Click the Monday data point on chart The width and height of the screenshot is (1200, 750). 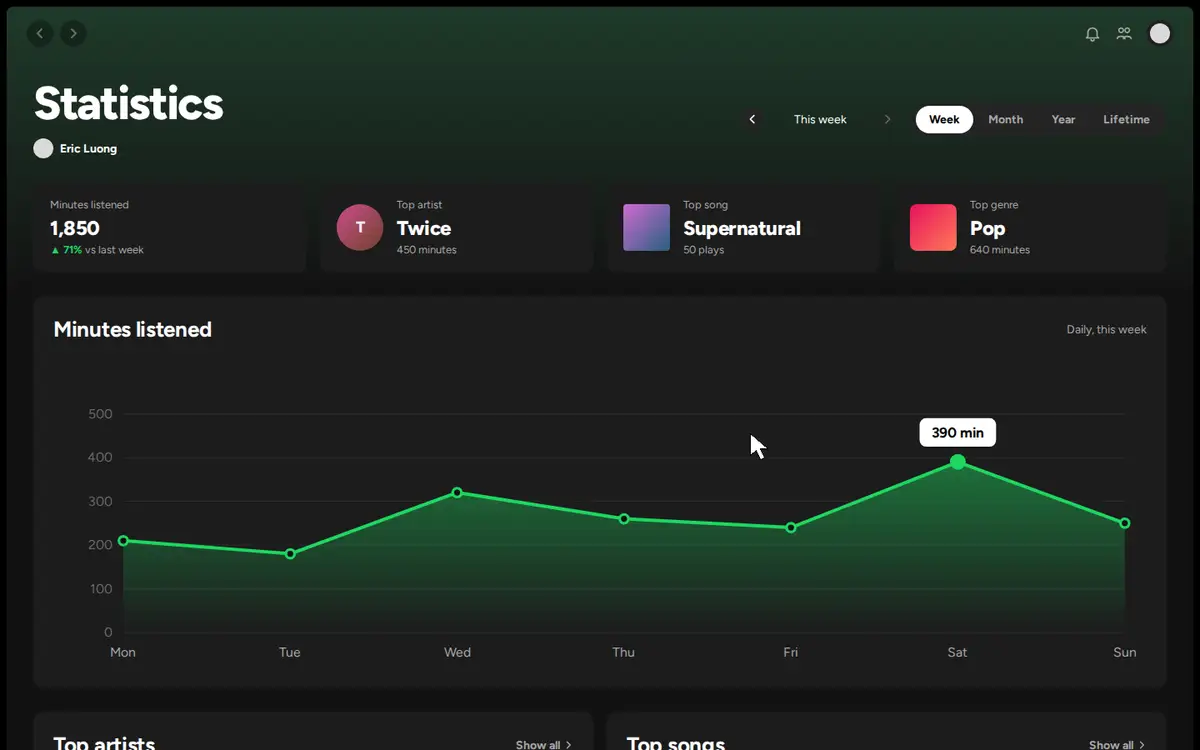[x=123, y=541]
